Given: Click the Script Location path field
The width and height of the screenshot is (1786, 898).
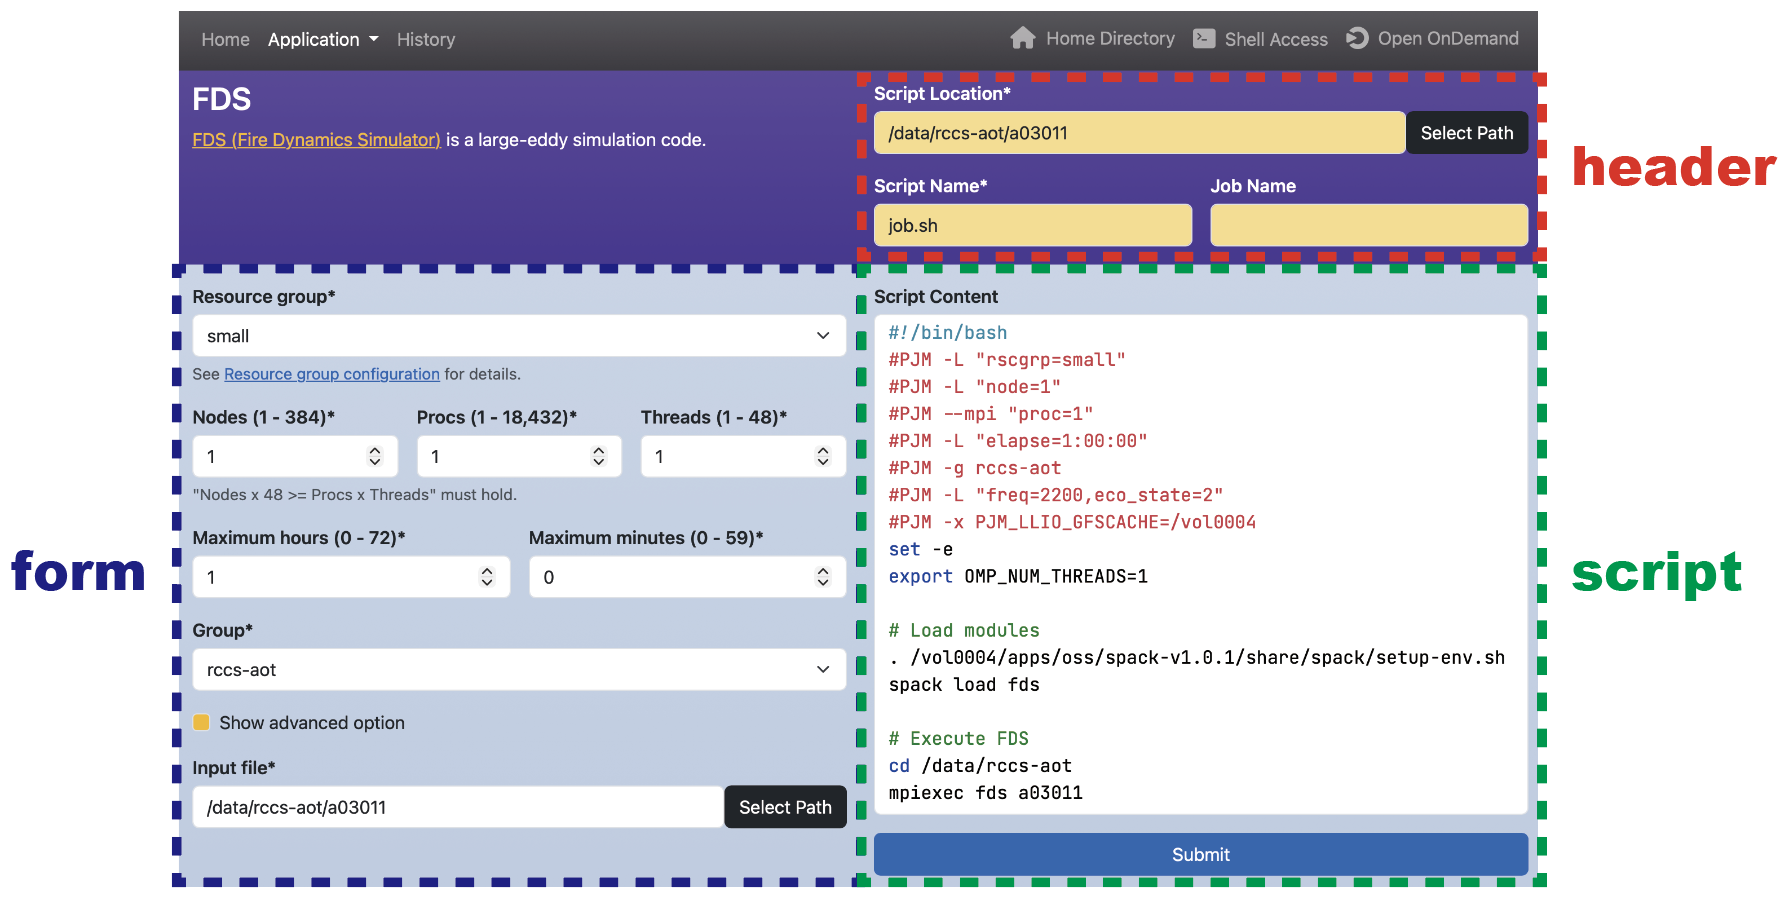Looking at the screenshot, I should tap(1139, 133).
